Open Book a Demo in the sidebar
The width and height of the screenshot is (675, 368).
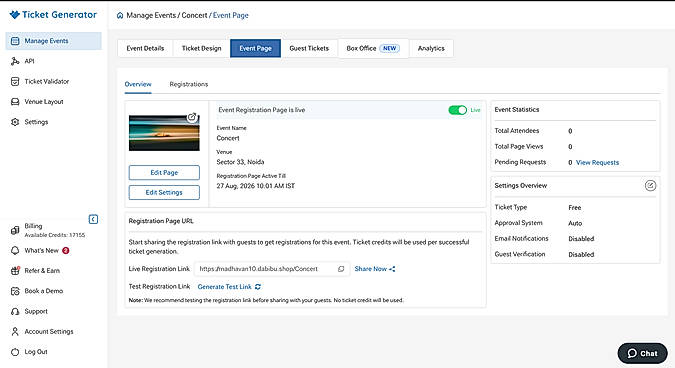click(x=44, y=291)
